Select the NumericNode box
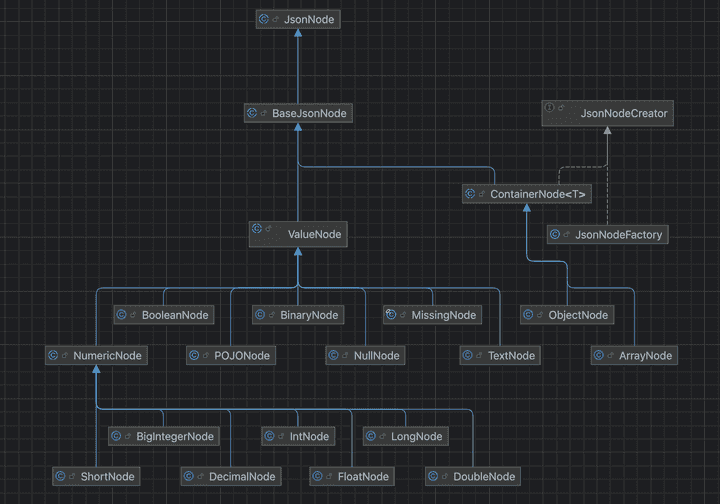This screenshot has width=720, height=504. (x=96, y=355)
